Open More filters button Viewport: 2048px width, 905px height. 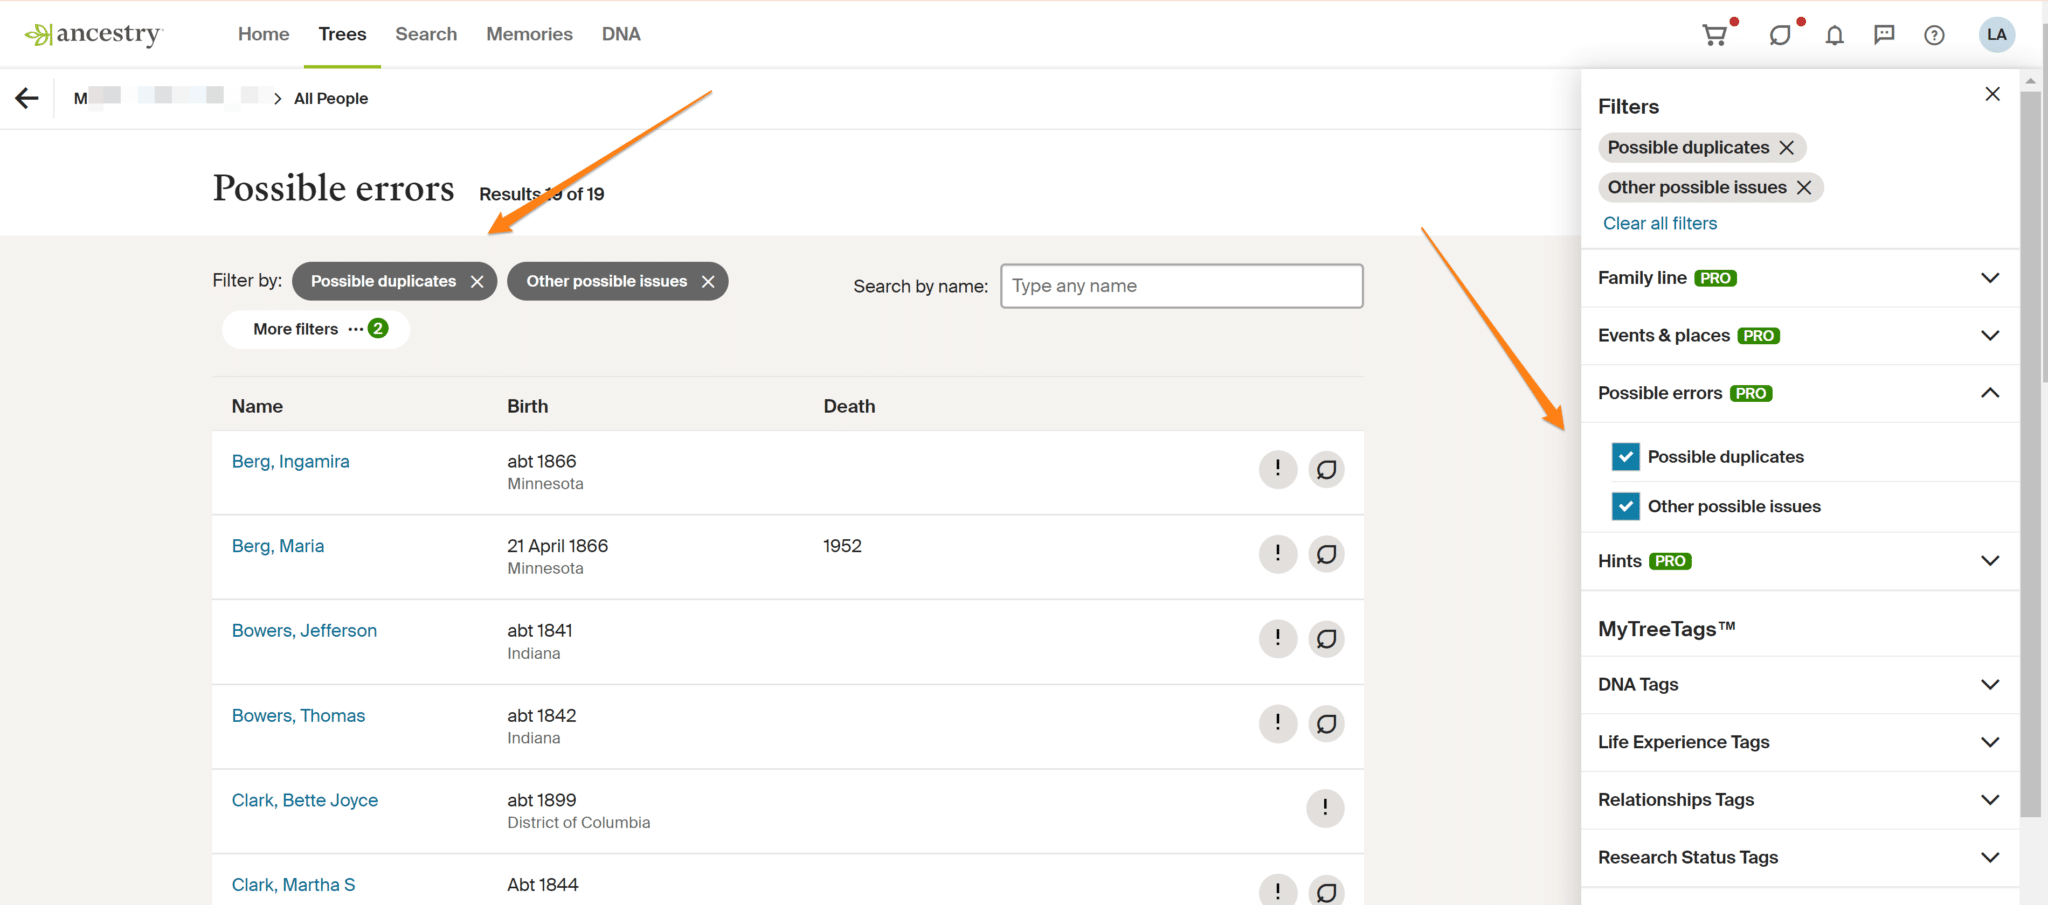pos(316,329)
